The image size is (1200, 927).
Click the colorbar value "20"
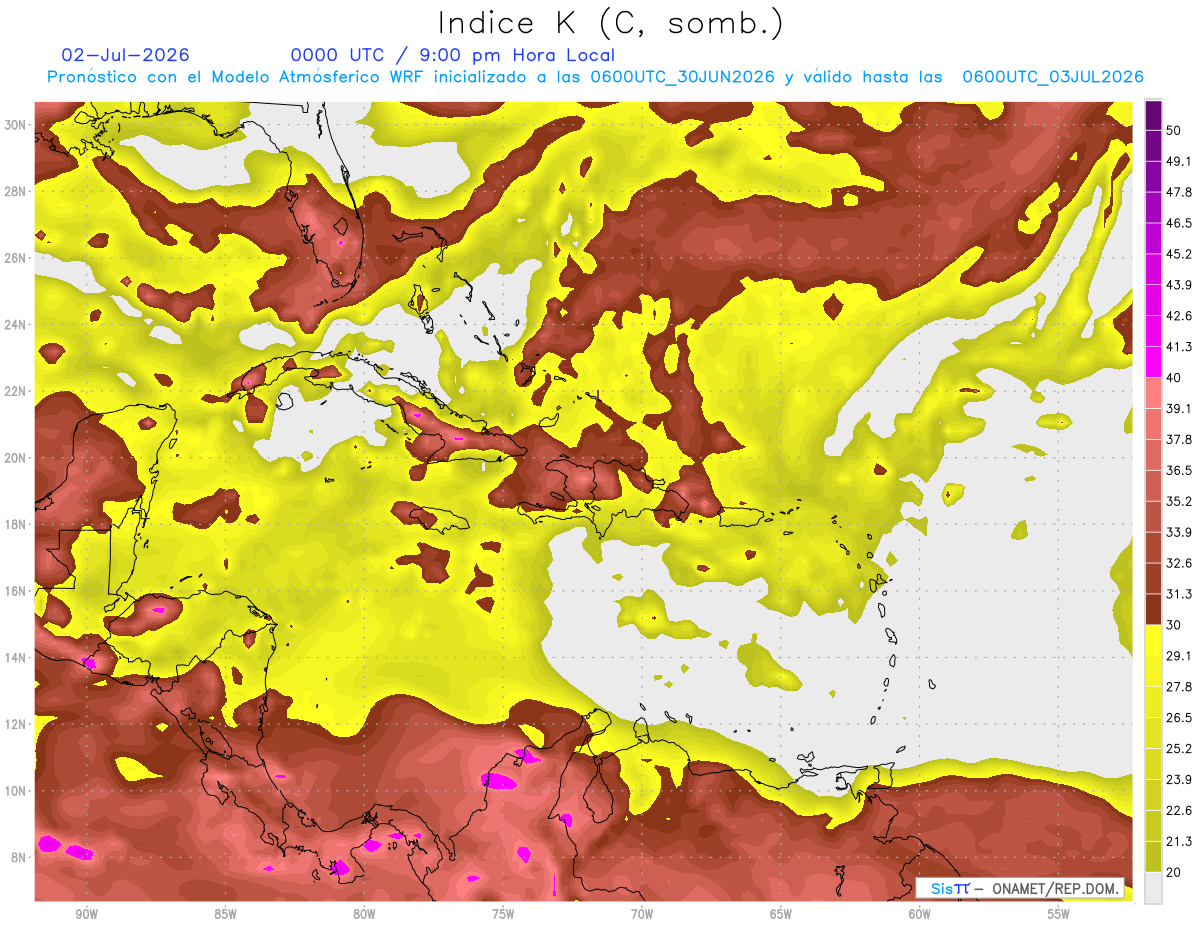click(1174, 871)
